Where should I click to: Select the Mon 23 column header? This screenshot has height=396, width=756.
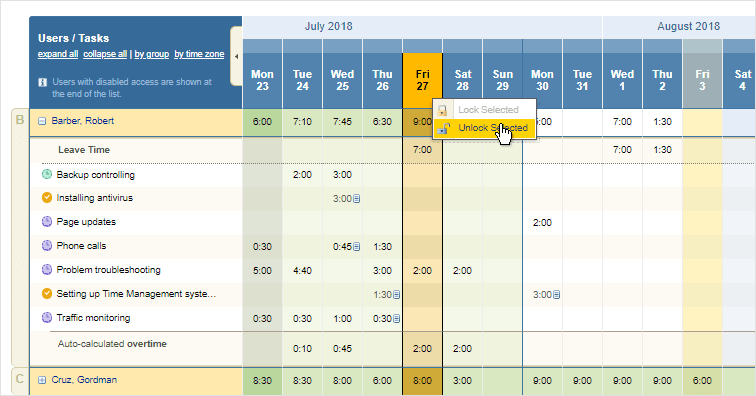(x=262, y=80)
